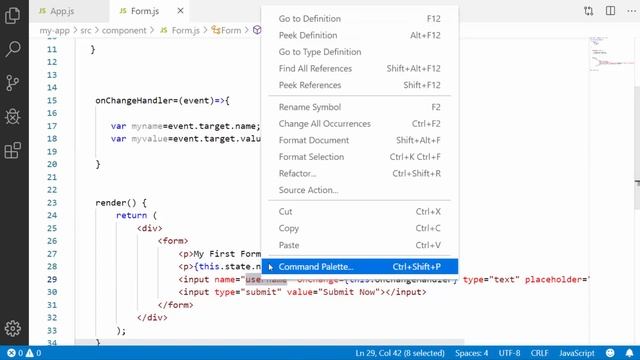Click myvalue variable on line 18
This screenshot has height=360, width=640.
(x=149, y=139)
